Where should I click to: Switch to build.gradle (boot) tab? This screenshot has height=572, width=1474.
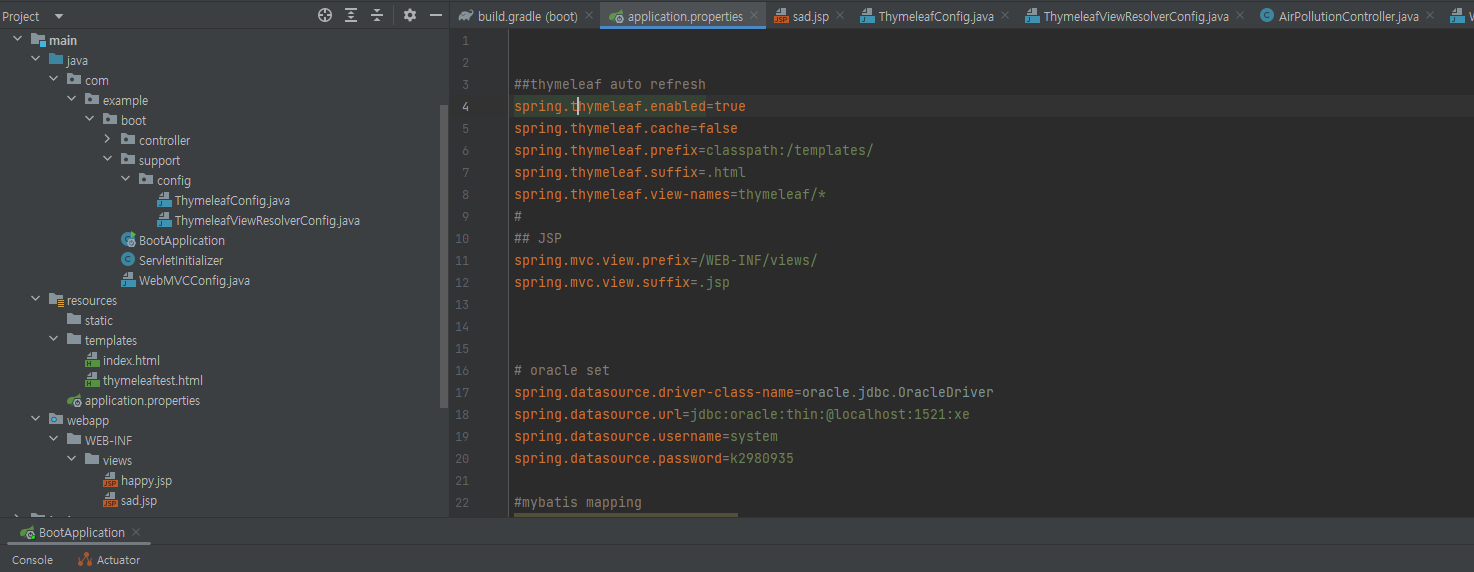pos(527,16)
